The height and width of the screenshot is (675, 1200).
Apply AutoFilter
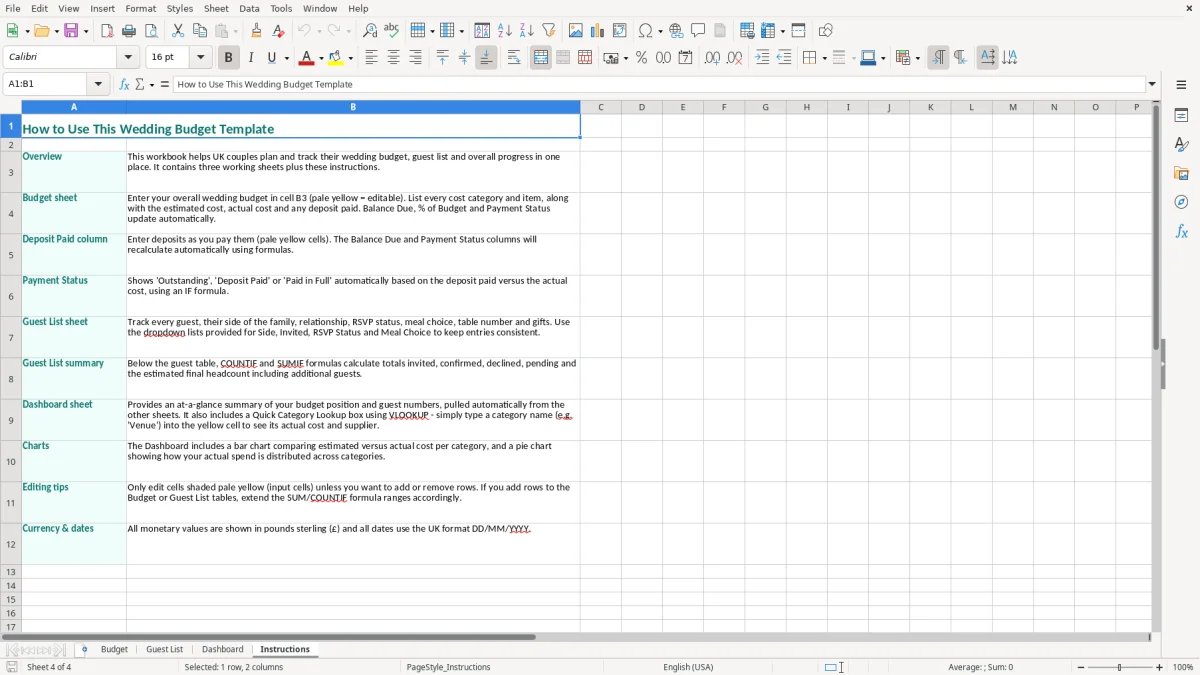pos(549,31)
